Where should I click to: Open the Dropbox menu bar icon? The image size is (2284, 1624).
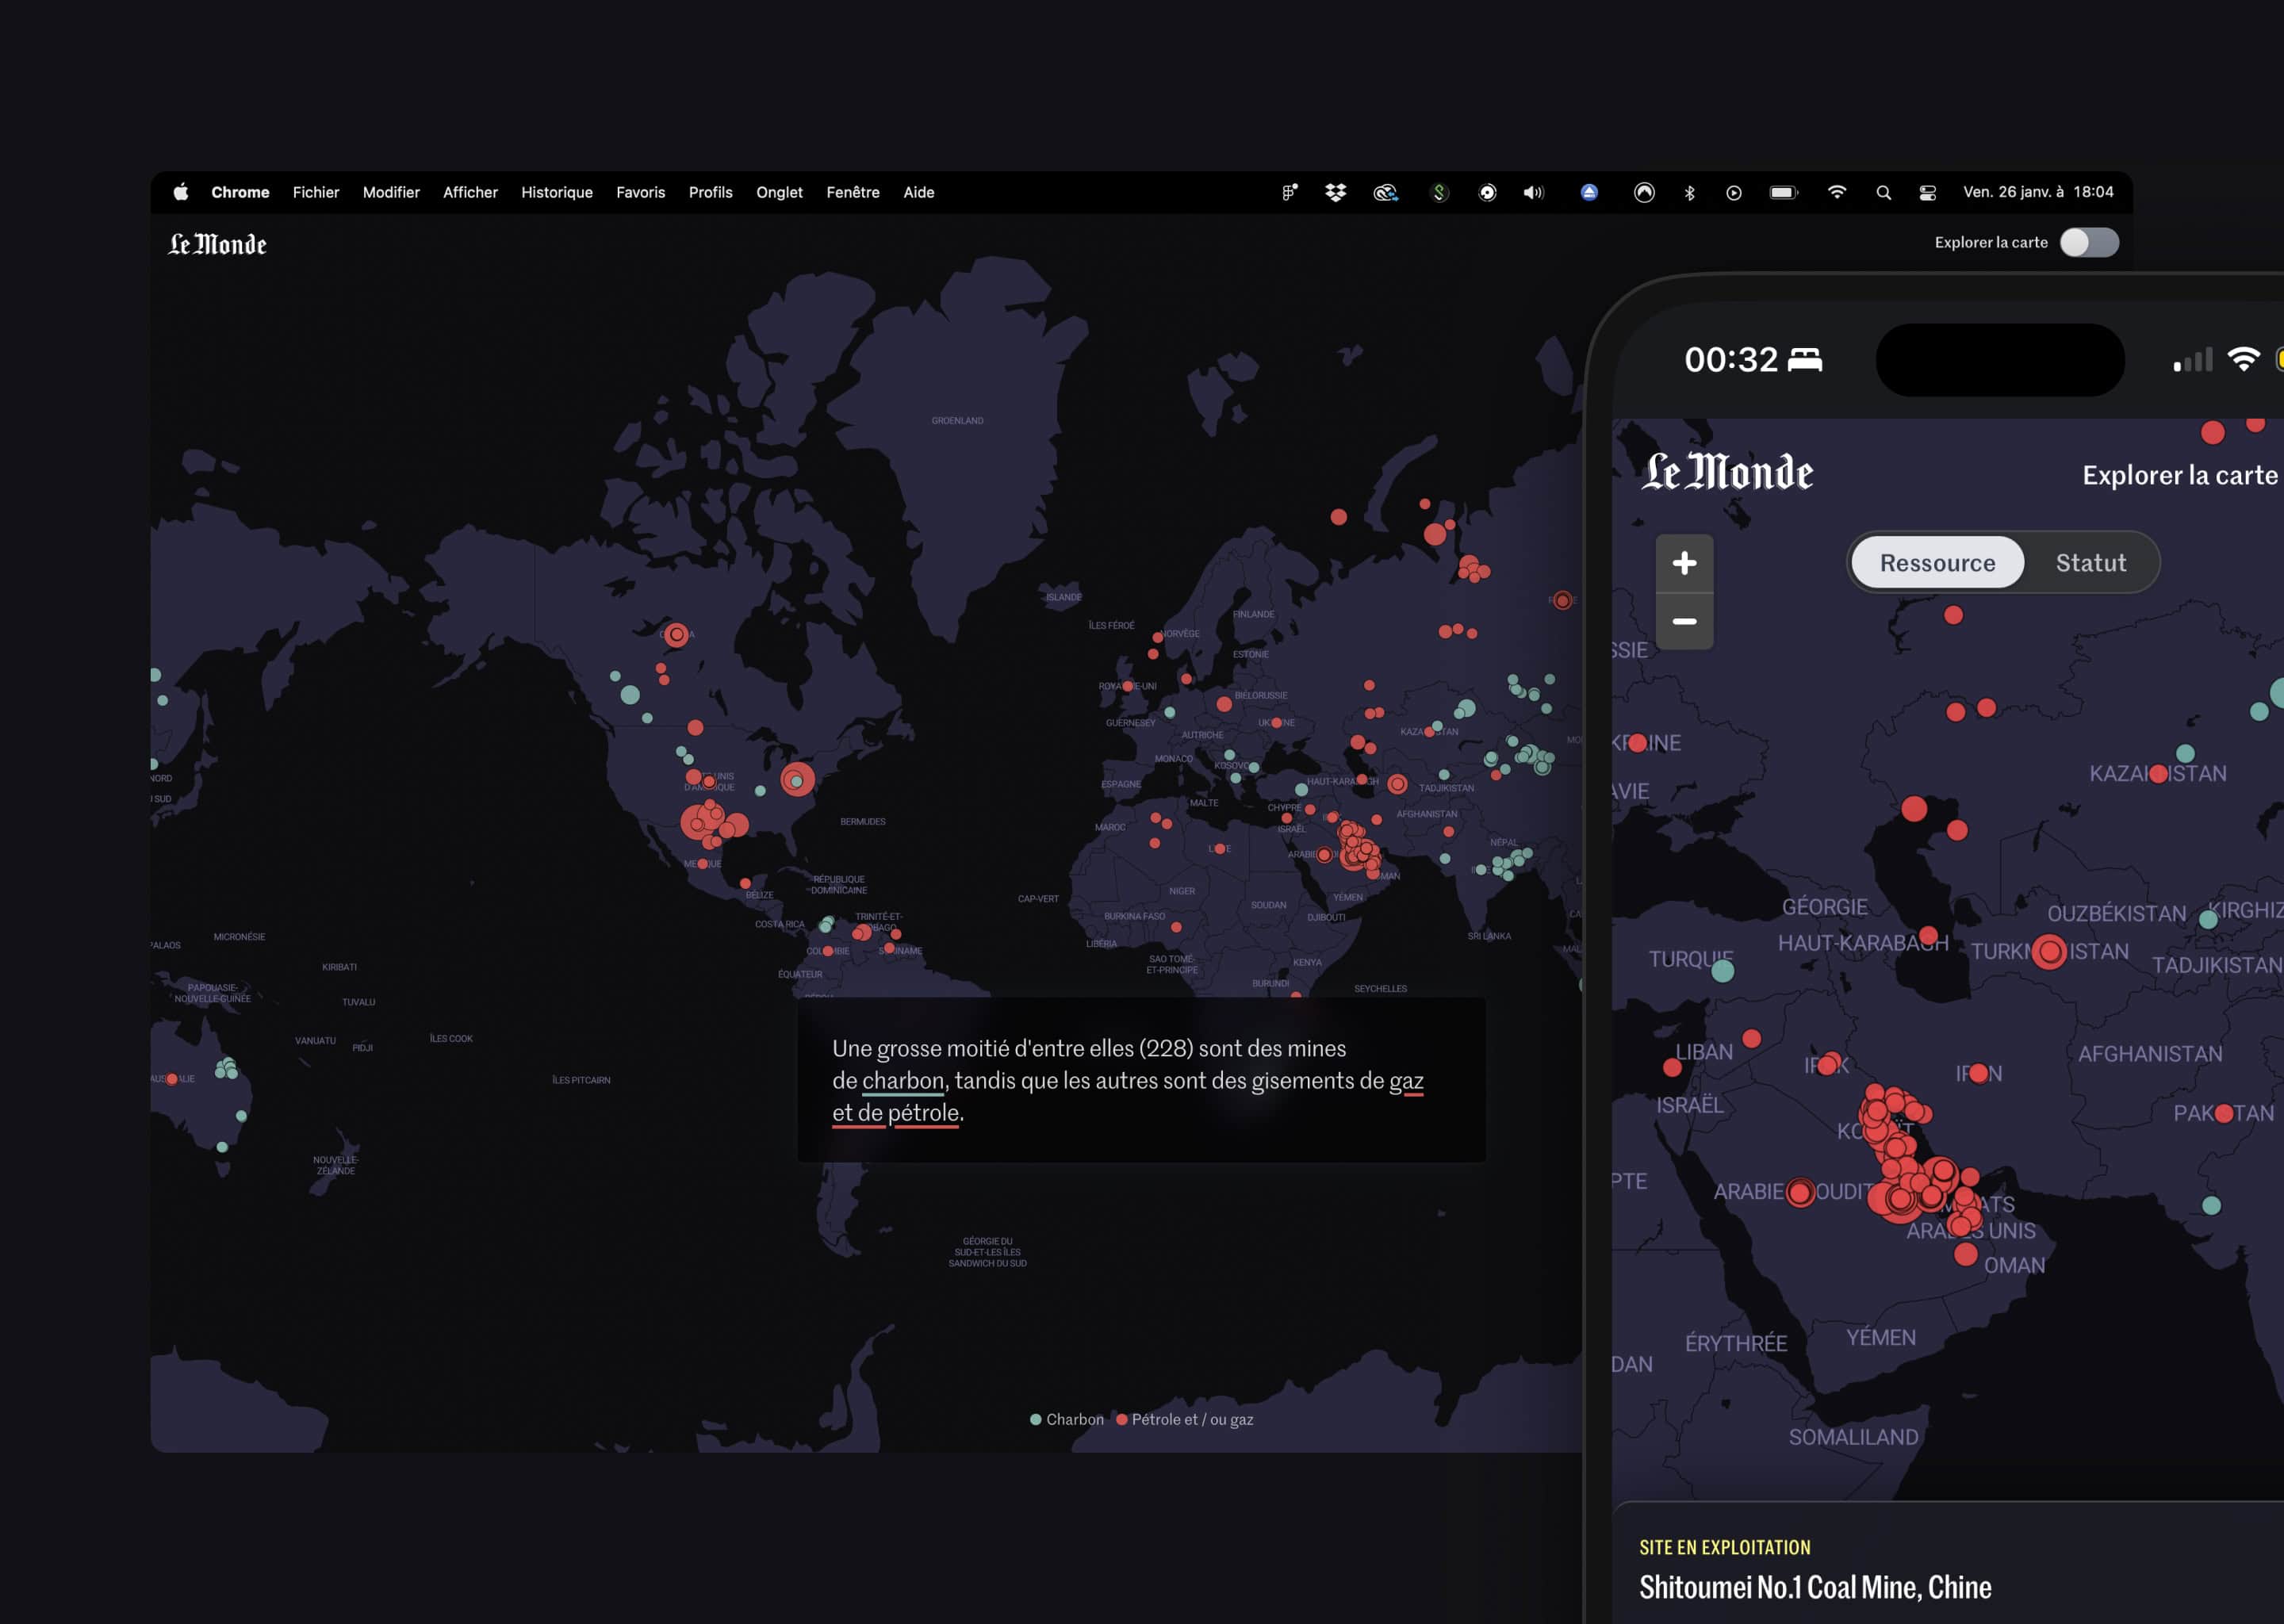(x=1336, y=192)
